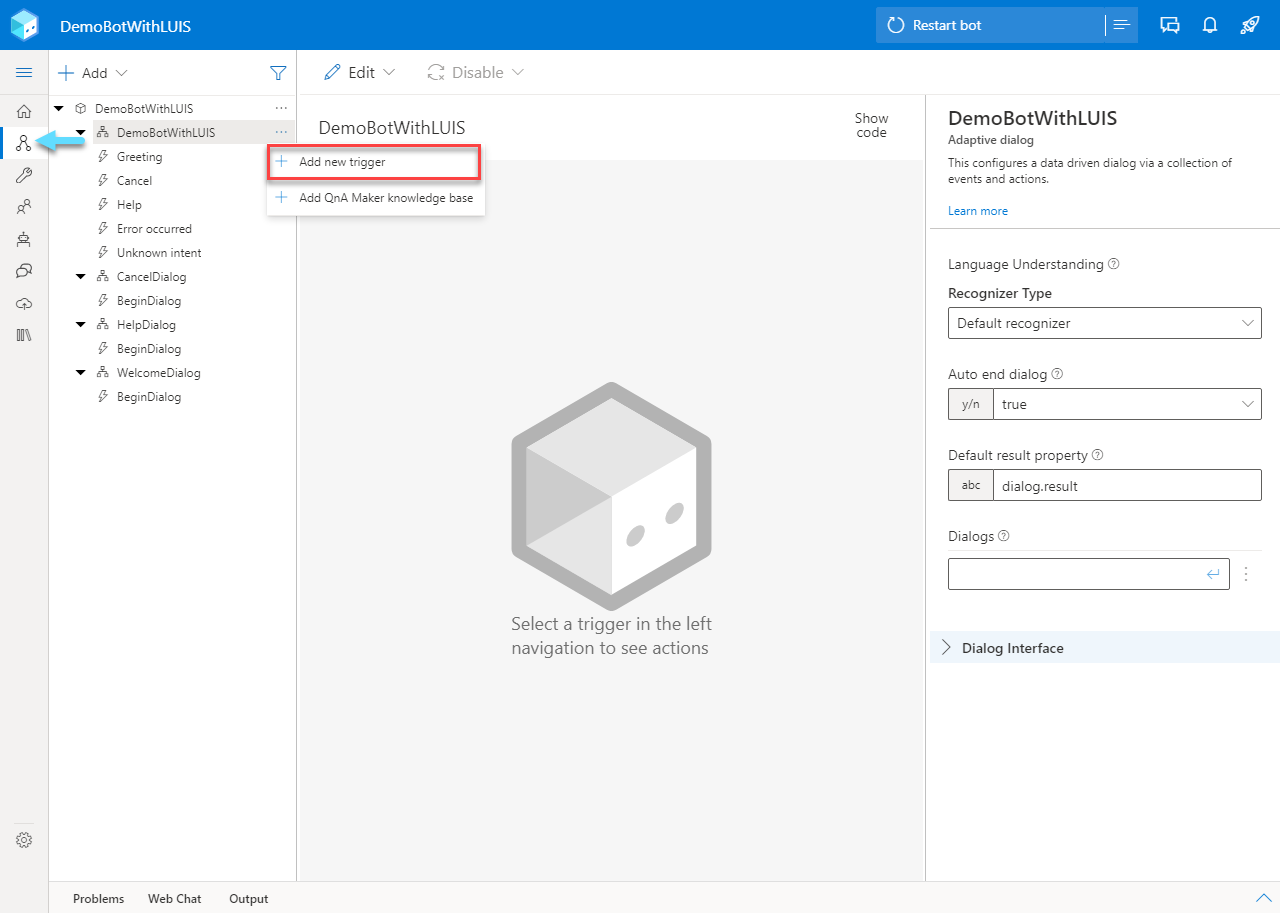Click enter arrow in Dialogs field
Viewport: 1280px width, 913px height.
[x=1213, y=574]
